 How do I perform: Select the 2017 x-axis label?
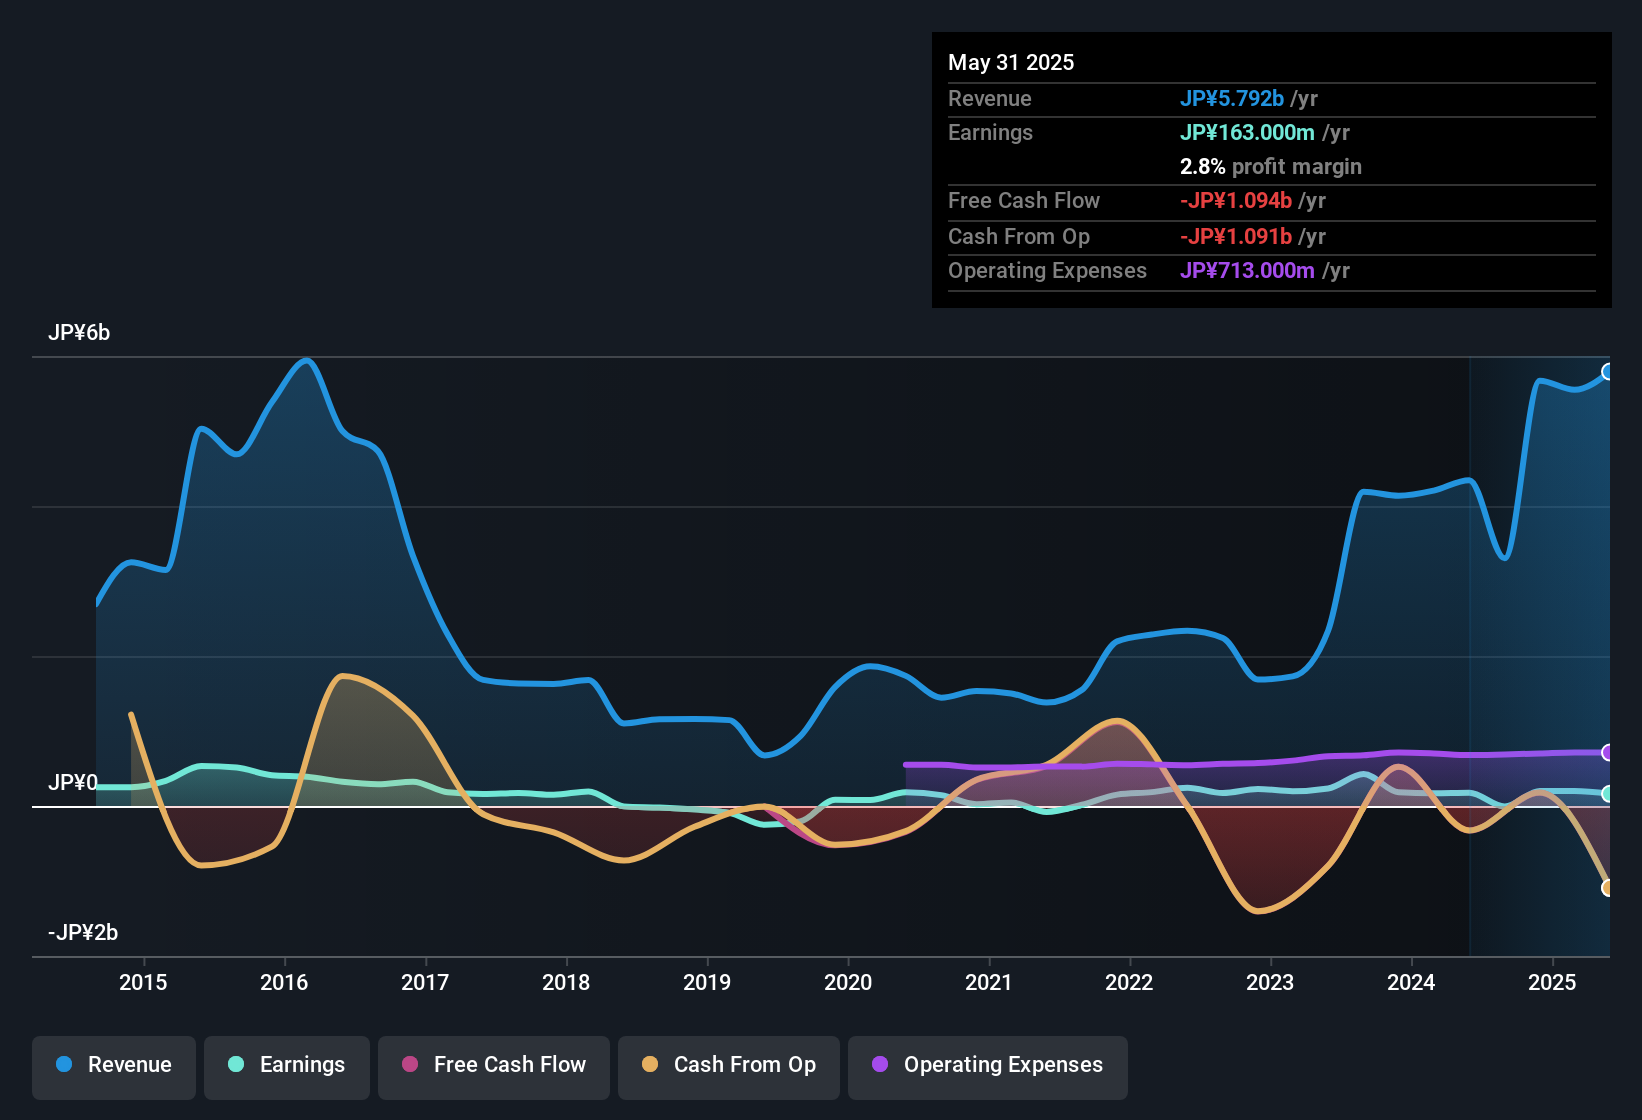pos(425,983)
